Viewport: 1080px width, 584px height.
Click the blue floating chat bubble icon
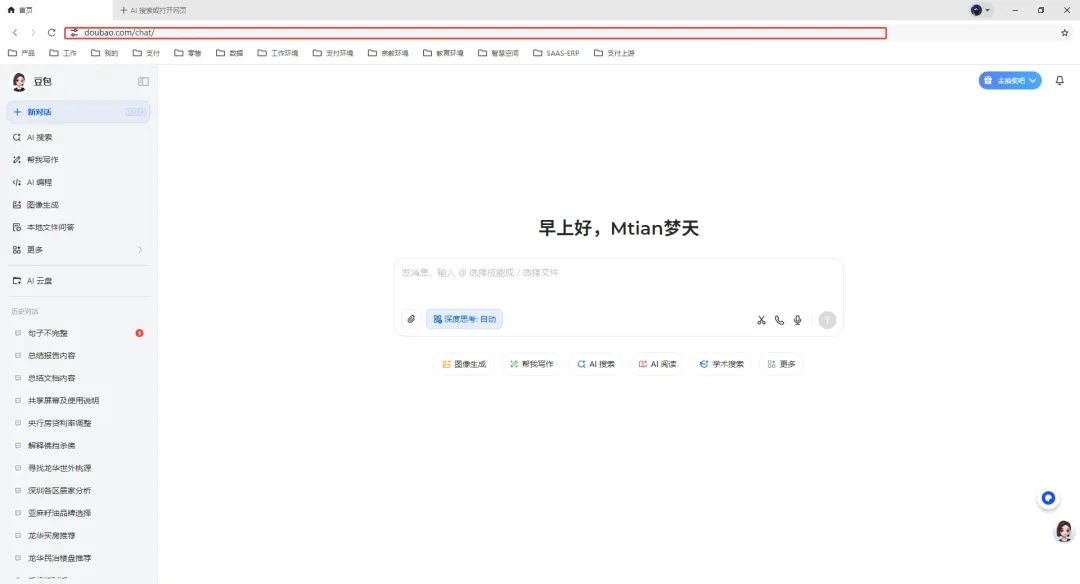coord(1048,498)
